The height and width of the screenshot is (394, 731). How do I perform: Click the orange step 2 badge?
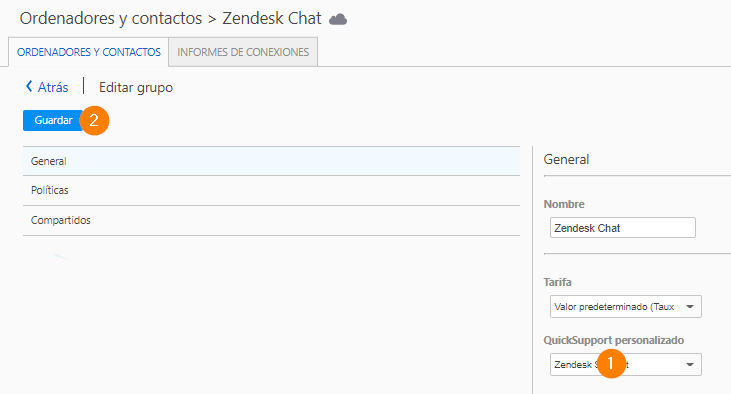point(94,120)
